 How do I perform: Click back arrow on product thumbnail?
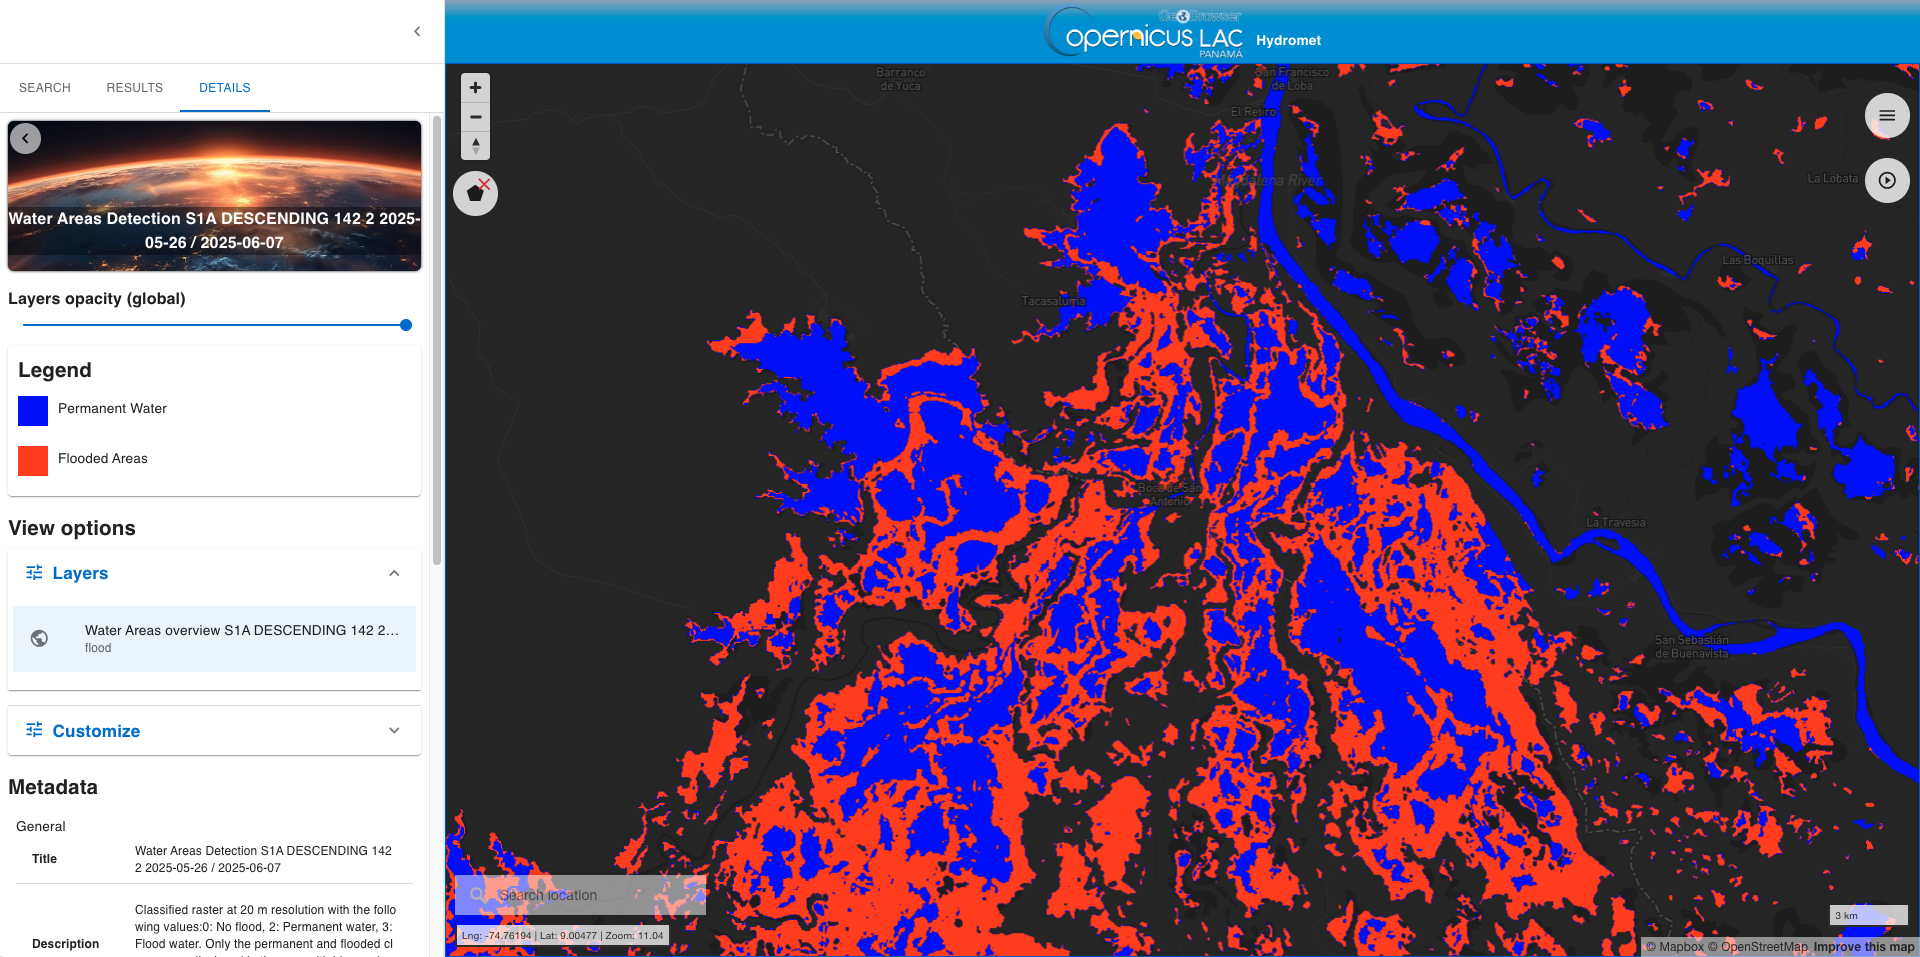point(26,139)
